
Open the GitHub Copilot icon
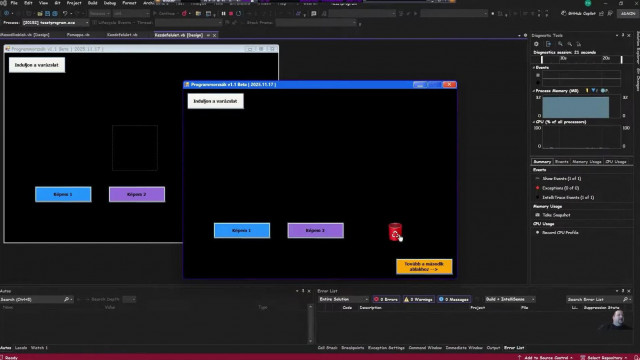click(563, 13)
